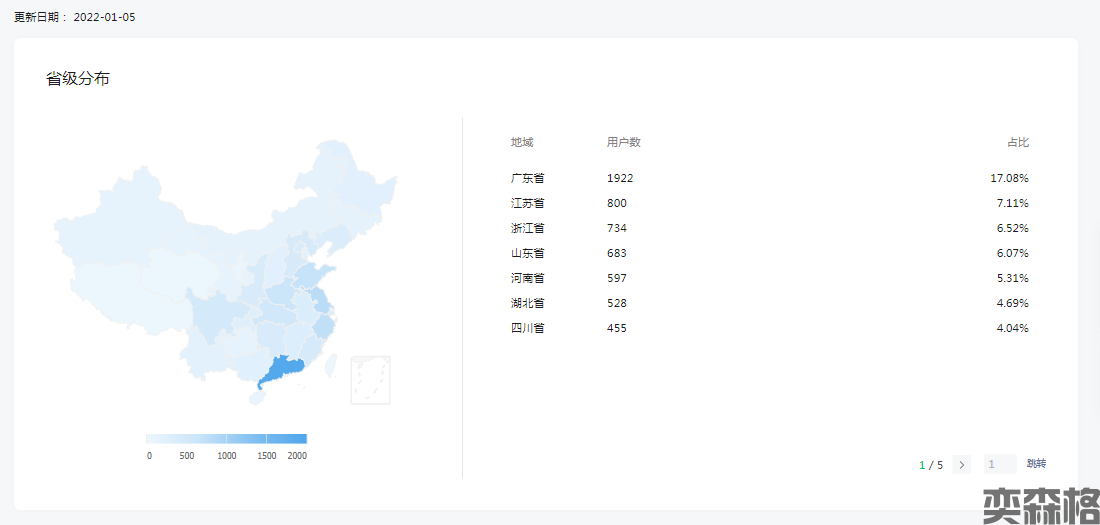
Task: Click the page number input box
Action: point(999,464)
